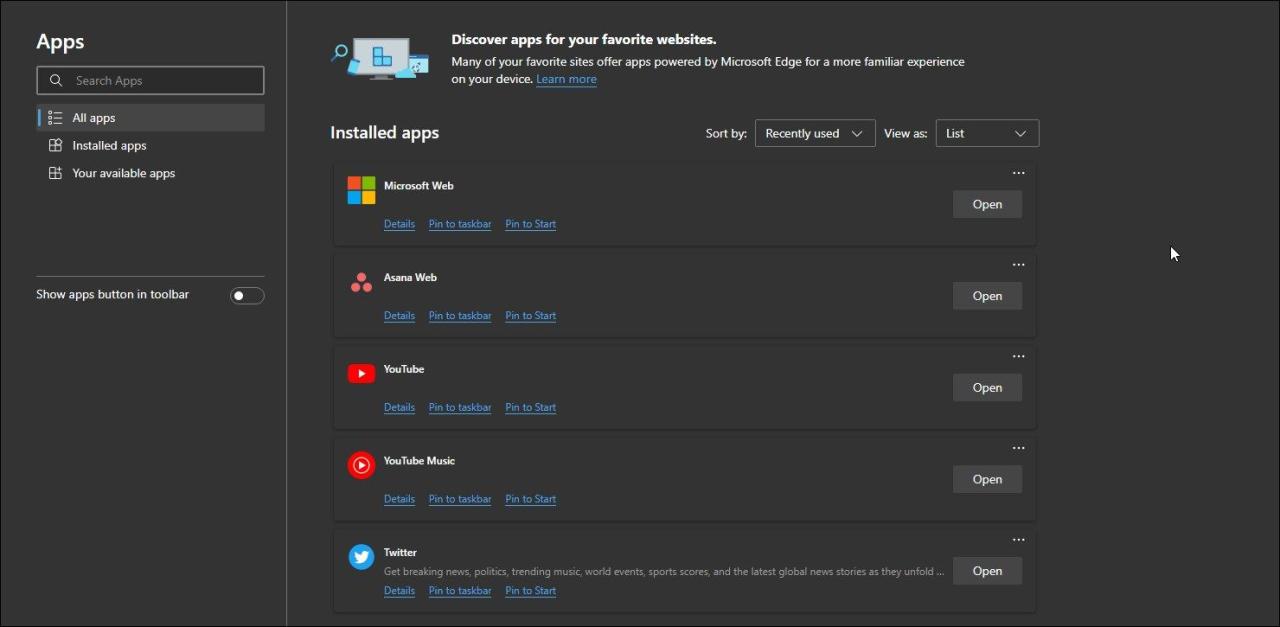Pin YouTube Music to taskbar
This screenshot has height=627, width=1280.
[x=460, y=499]
